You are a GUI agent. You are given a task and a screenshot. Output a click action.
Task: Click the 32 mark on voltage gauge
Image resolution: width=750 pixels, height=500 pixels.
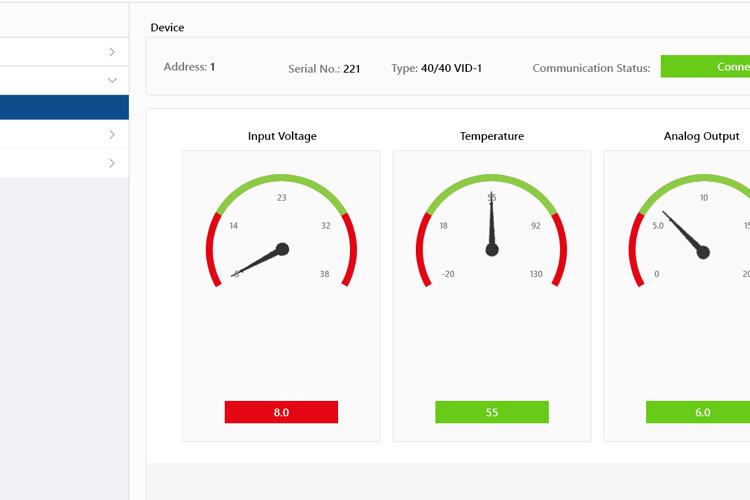coord(326,226)
